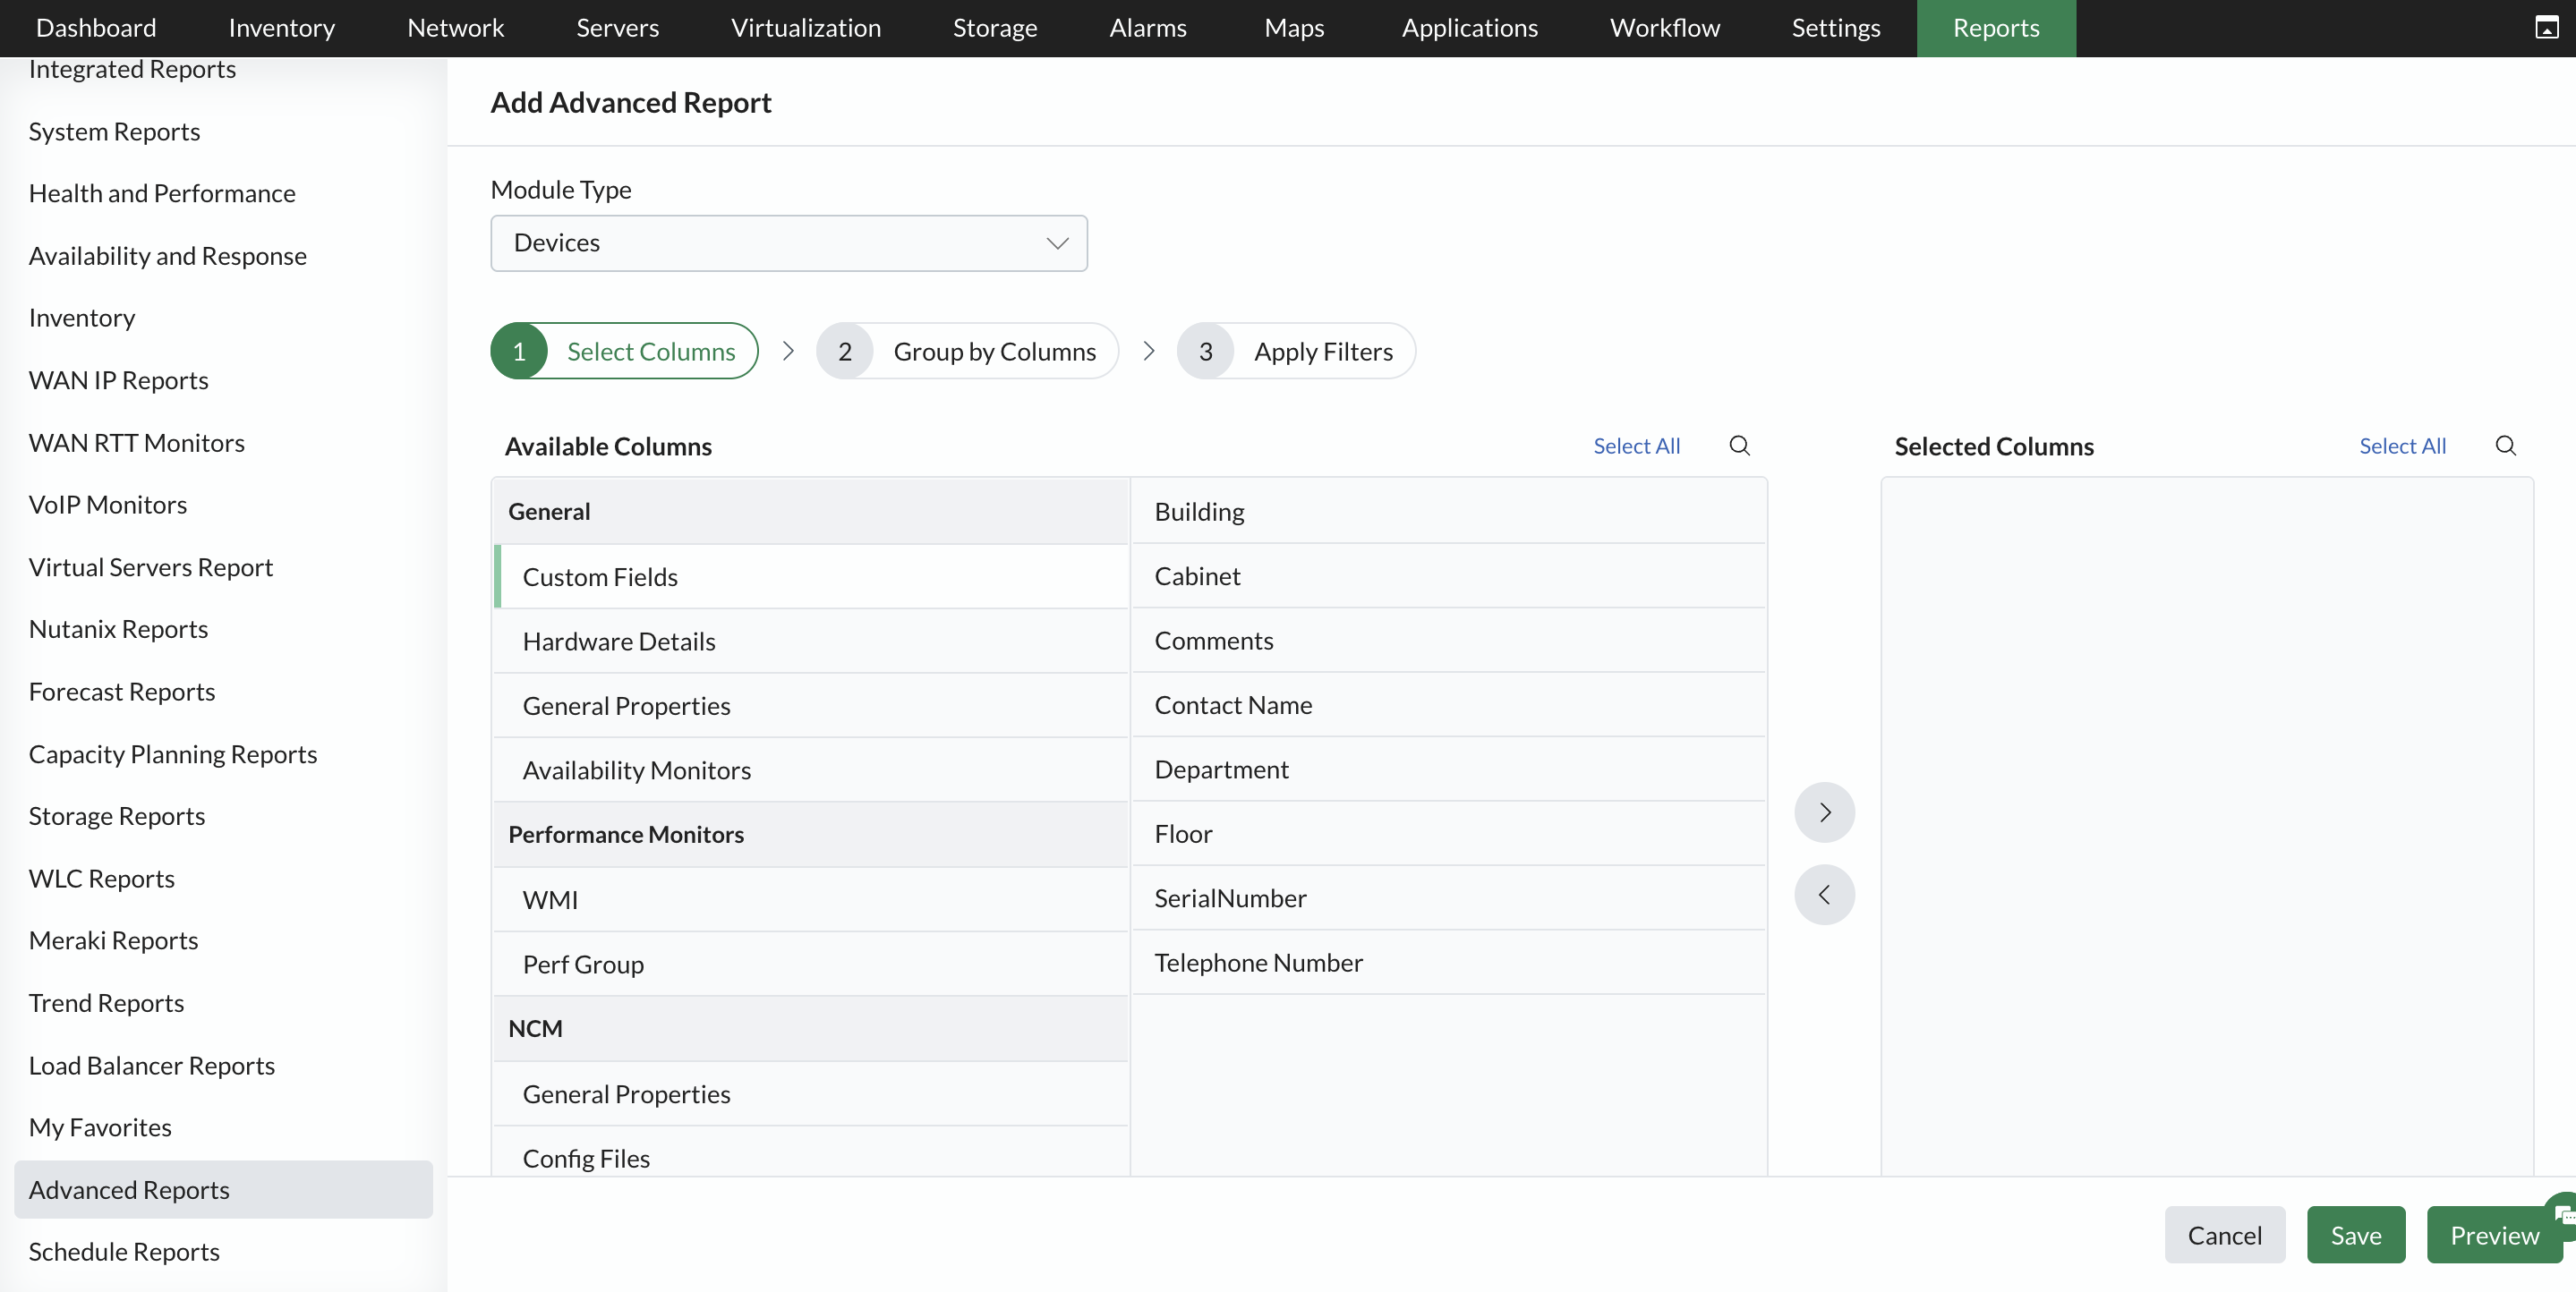Open the Module Type Devices dropdown

coord(789,243)
